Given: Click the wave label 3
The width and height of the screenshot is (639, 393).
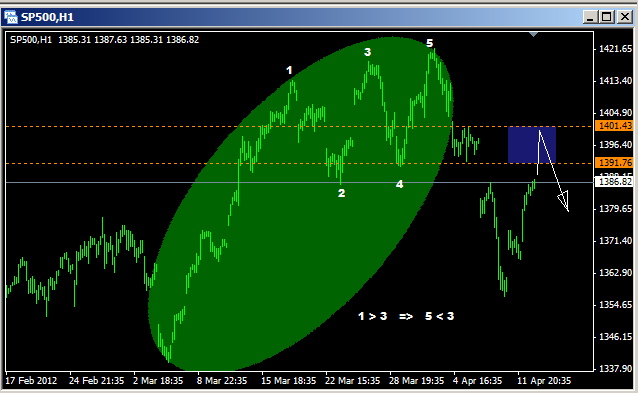Looking at the screenshot, I should click(x=368, y=52).
